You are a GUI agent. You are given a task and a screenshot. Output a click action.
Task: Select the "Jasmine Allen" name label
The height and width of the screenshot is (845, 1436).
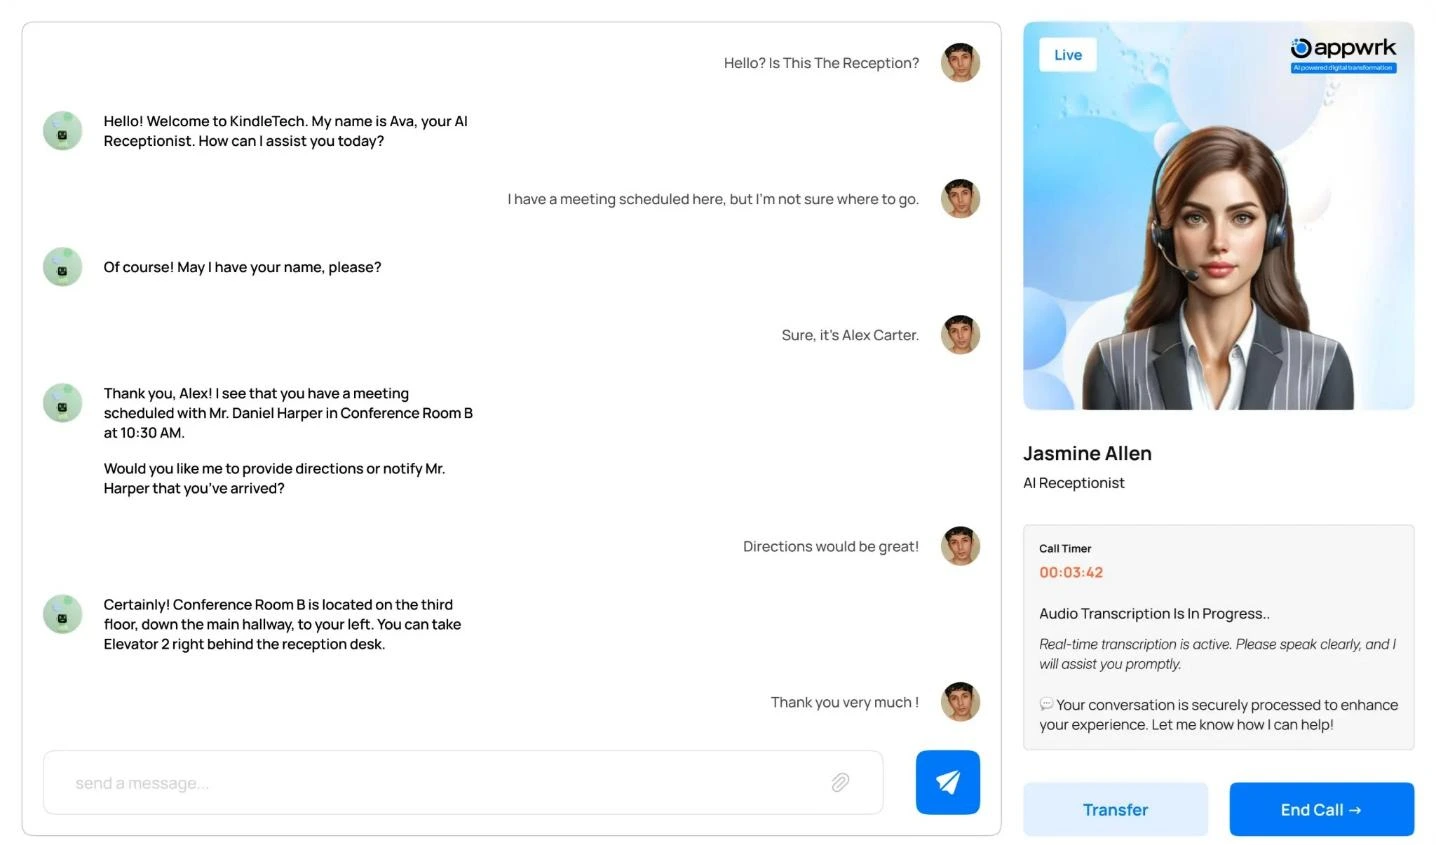click(1087, 453)
